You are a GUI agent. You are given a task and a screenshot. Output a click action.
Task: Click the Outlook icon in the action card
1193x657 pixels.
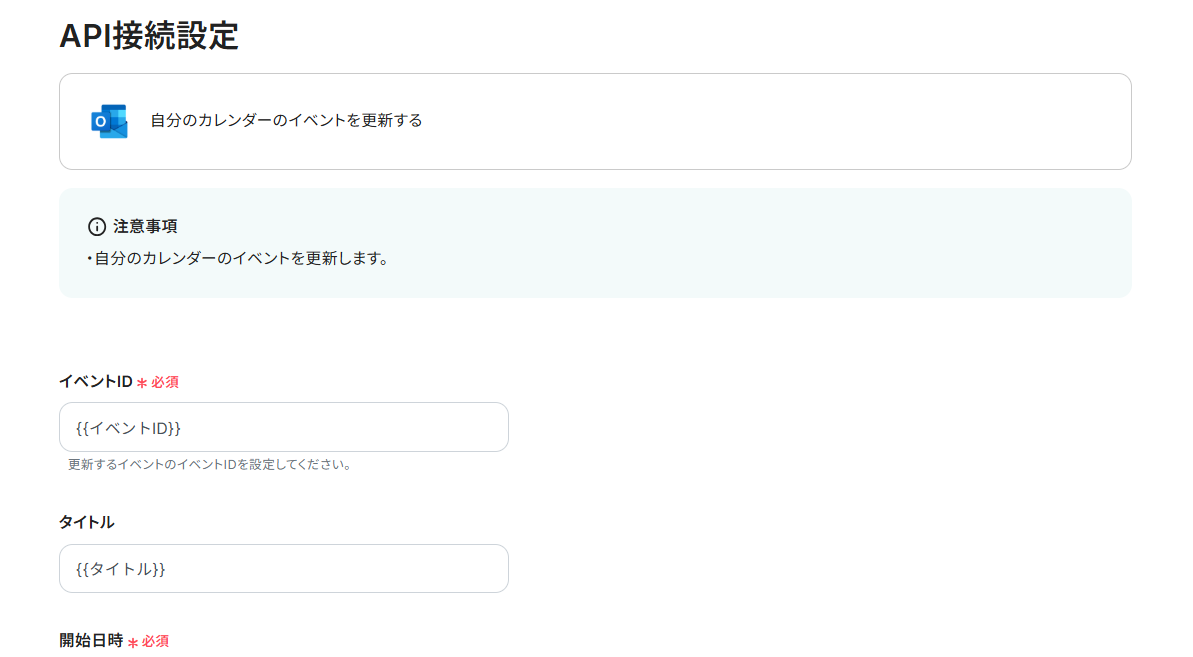[x=110, y=121]
